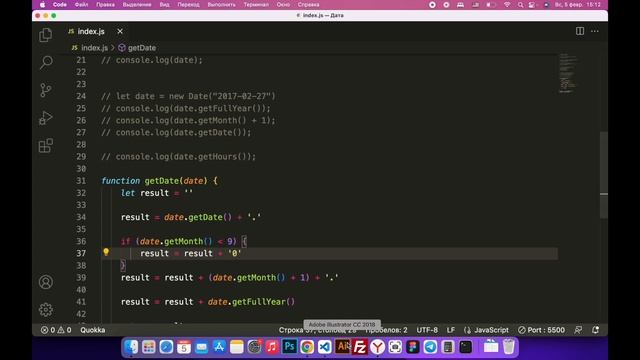
Task: Click line number 31 in the gutter
Action: [x=81, y=181]
